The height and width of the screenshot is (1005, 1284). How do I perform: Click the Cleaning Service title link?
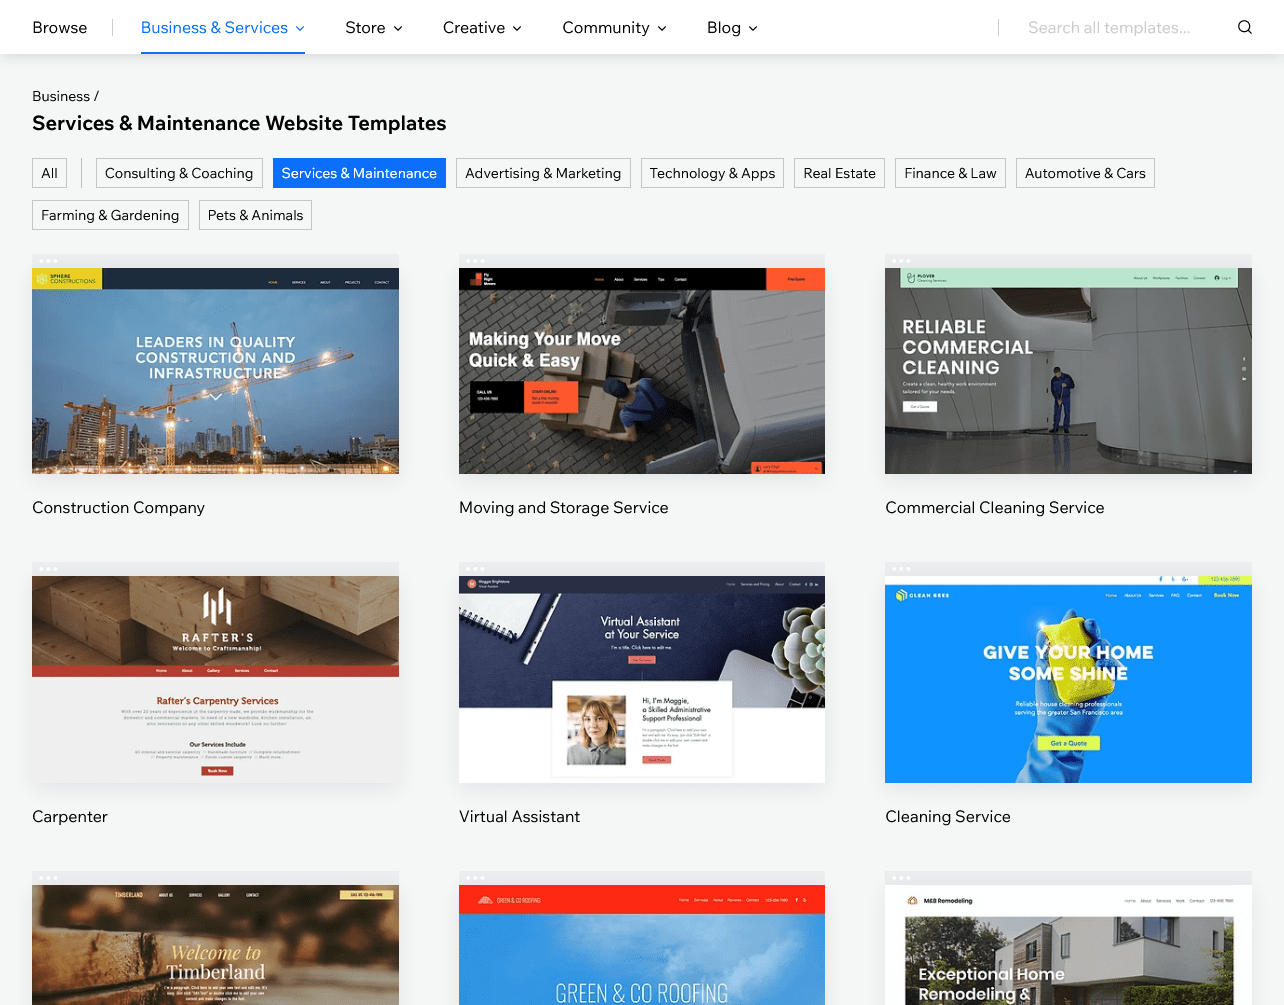tap(948, 817)
